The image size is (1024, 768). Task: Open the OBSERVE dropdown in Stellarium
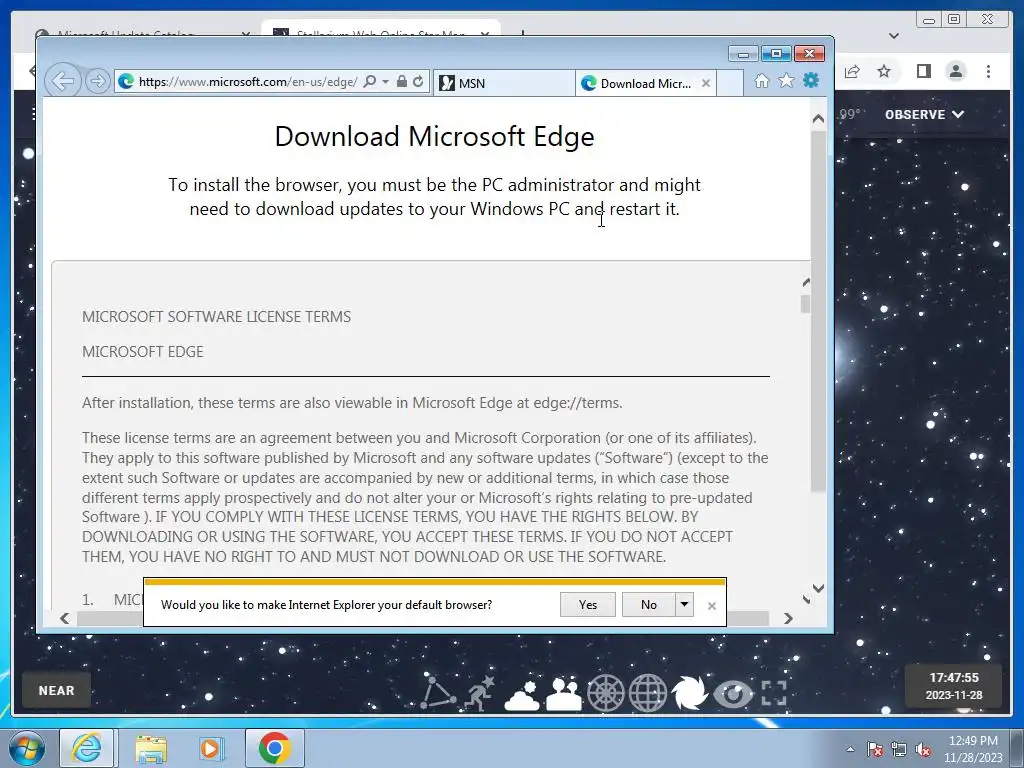(924, 114)
